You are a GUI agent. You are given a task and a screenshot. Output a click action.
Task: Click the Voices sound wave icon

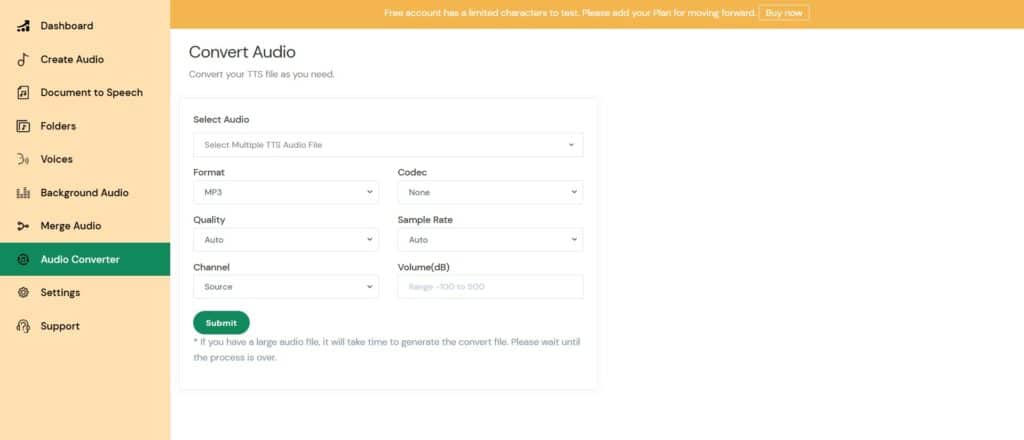click(23, 159)
